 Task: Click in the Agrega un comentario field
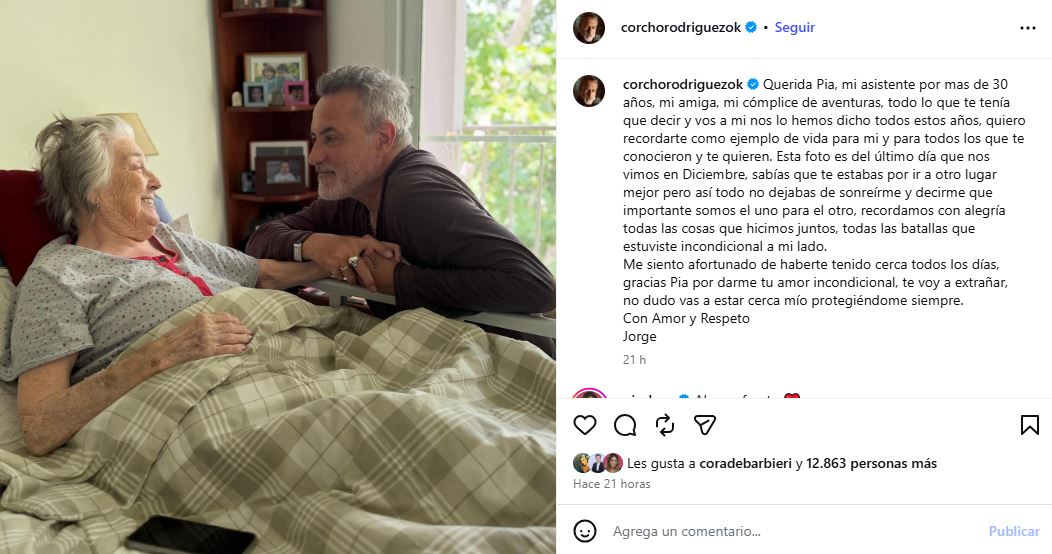click(795, 531)
